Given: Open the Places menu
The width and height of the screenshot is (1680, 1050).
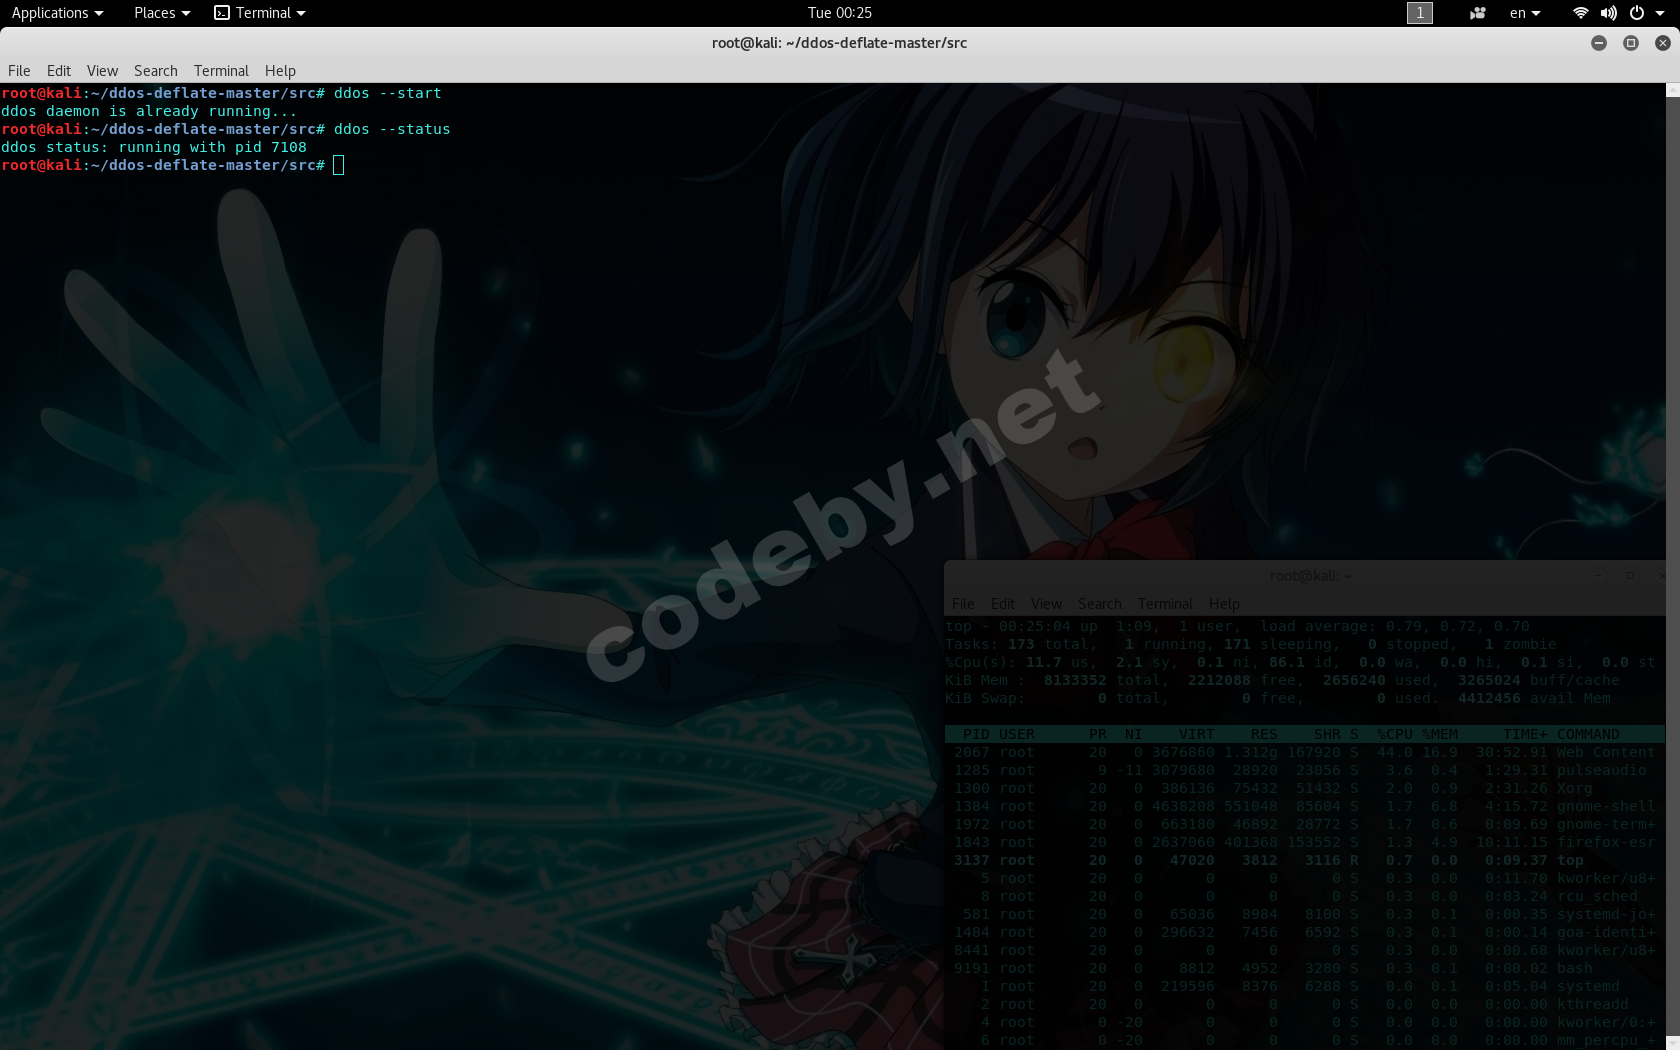Looking at the screenshot, I should click(162, 13).
